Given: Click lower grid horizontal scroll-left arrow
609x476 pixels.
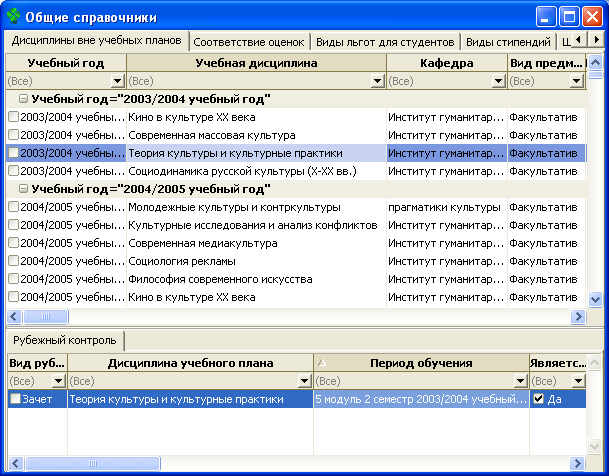Looking at the screenshot, I should click(15, 463).
